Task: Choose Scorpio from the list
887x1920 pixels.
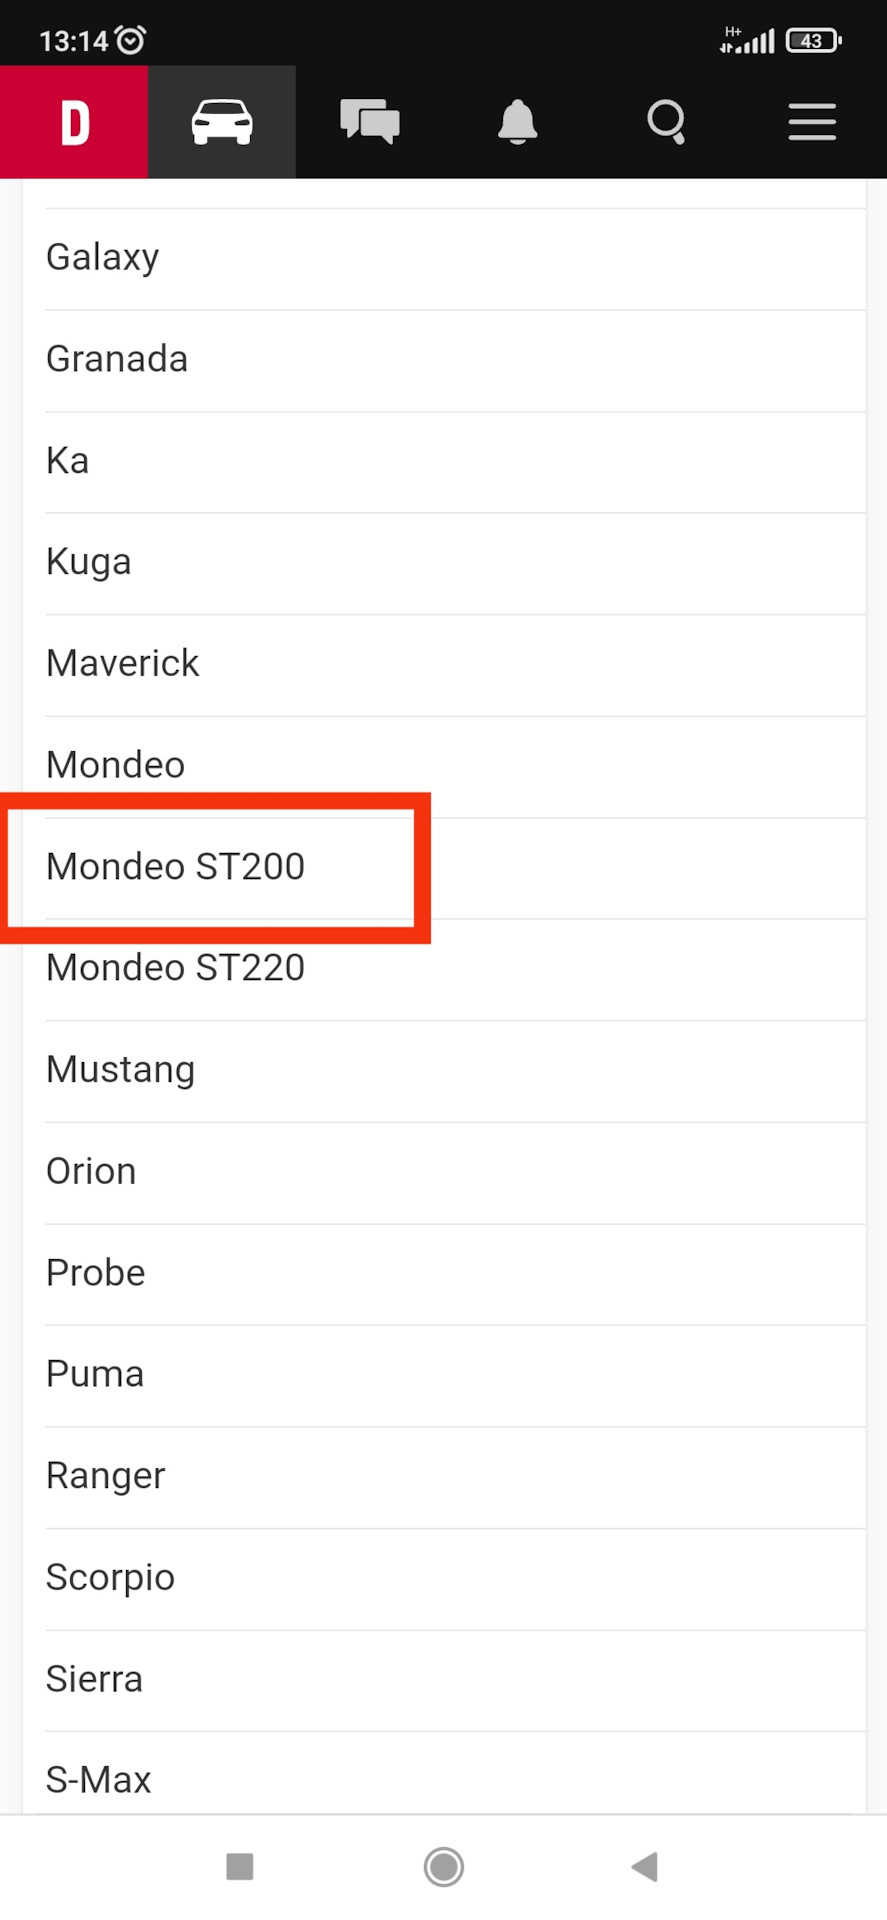Action: click(x=110, y=1578)
